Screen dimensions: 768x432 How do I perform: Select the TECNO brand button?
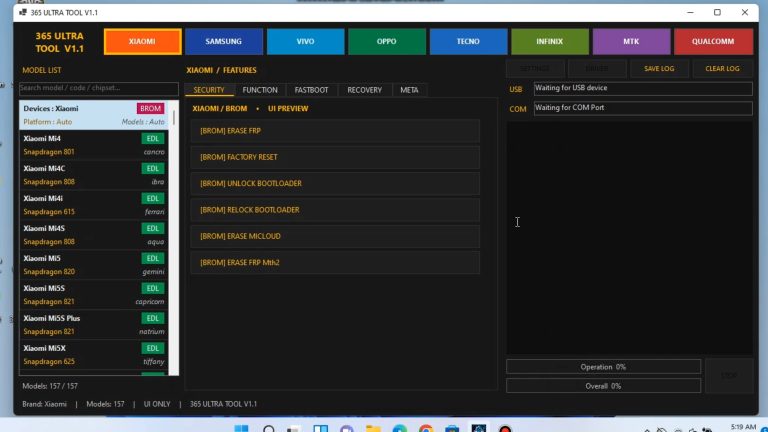[468, 42]
